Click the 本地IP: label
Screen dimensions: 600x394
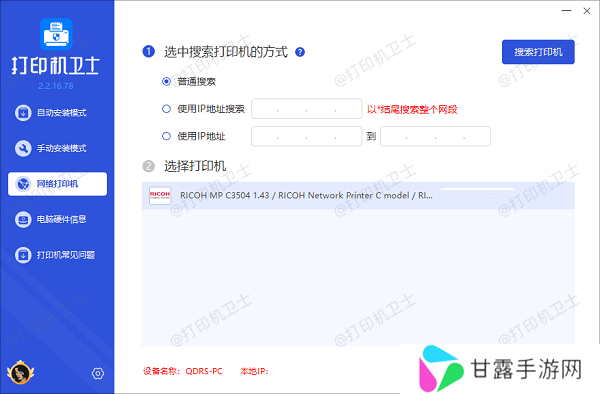(x=254, y=371)
